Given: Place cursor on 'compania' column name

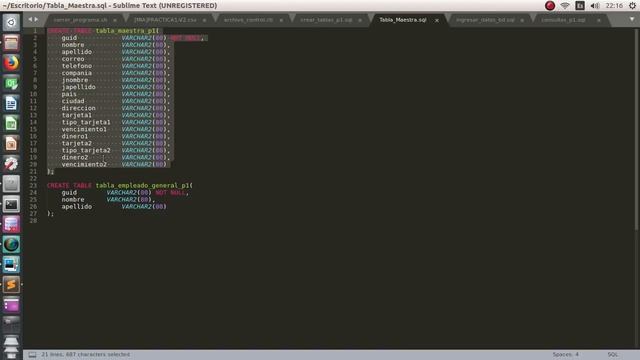Looking at the screenshot, I should click(x=77, y=73).
